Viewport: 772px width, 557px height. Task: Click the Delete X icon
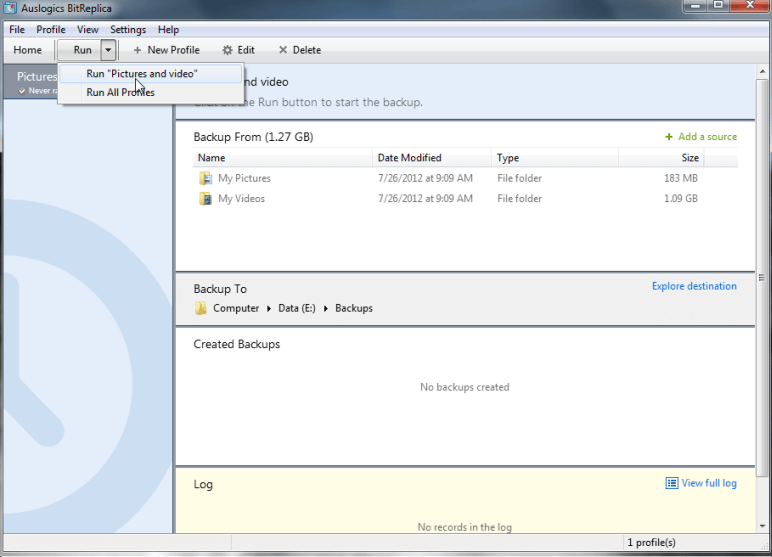click(283, 50)
